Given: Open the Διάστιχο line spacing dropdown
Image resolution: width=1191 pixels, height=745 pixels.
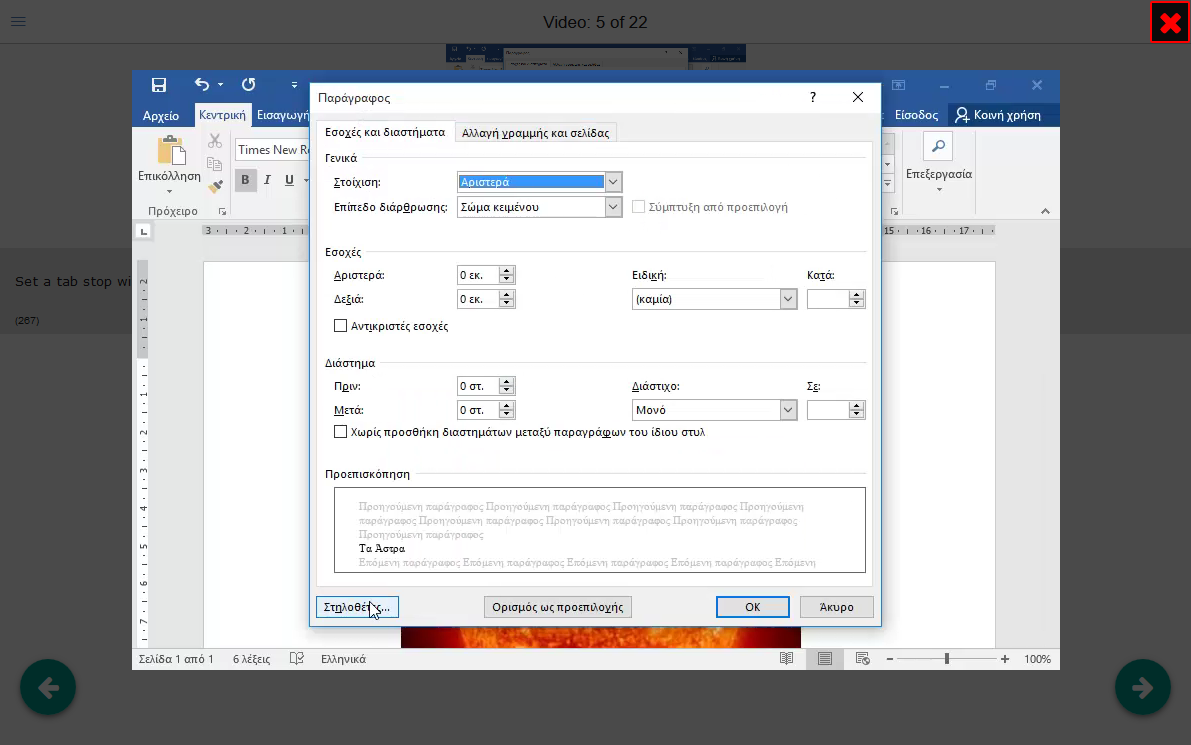Looking at the screenshot, I should pyautogui.click(x=788, y=410).
